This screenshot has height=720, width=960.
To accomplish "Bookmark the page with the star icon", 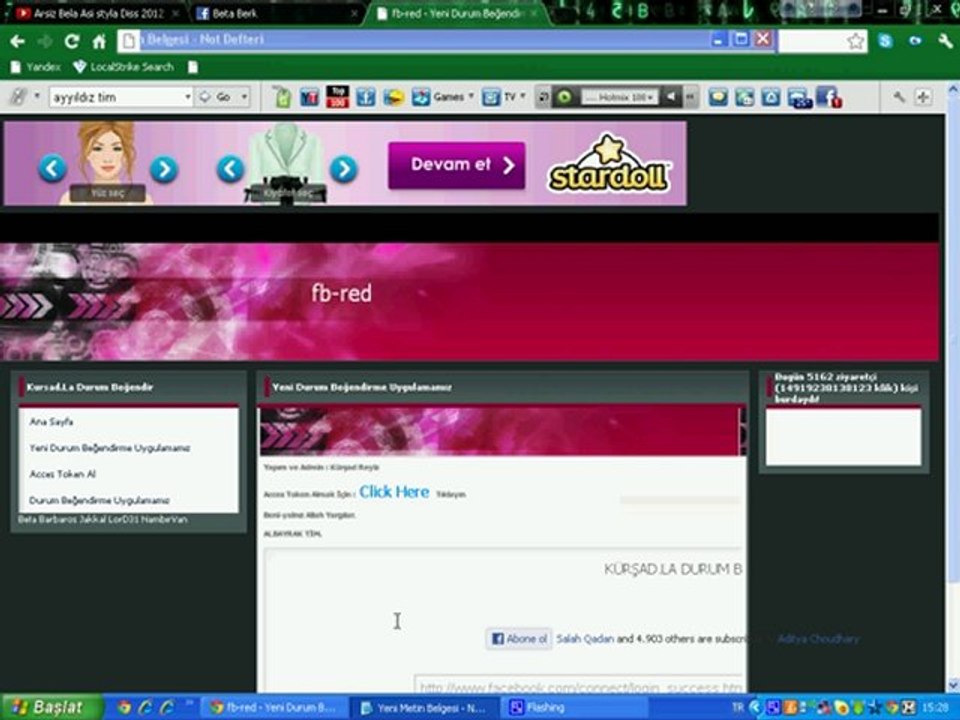I will [x=855, y=41].
